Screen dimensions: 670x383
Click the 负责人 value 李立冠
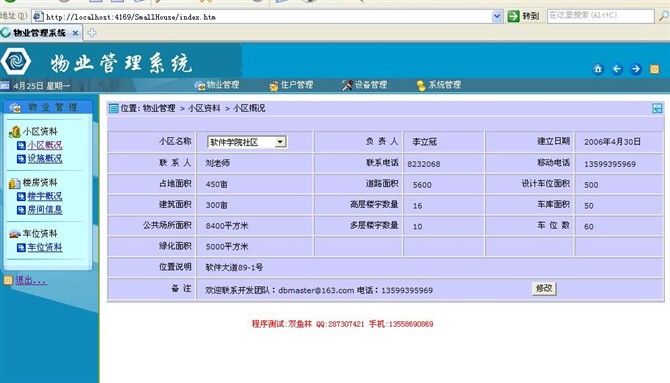click(424, 142)
